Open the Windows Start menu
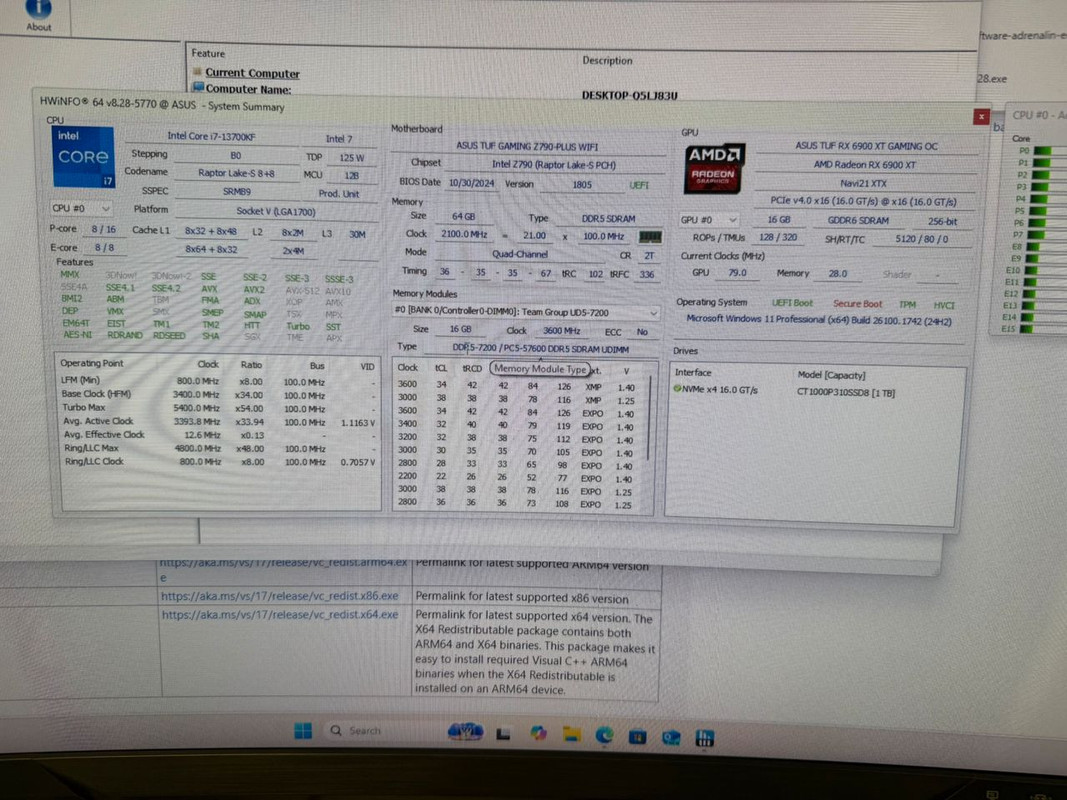This screenshot has height=800, width=1067. [303, 731]
